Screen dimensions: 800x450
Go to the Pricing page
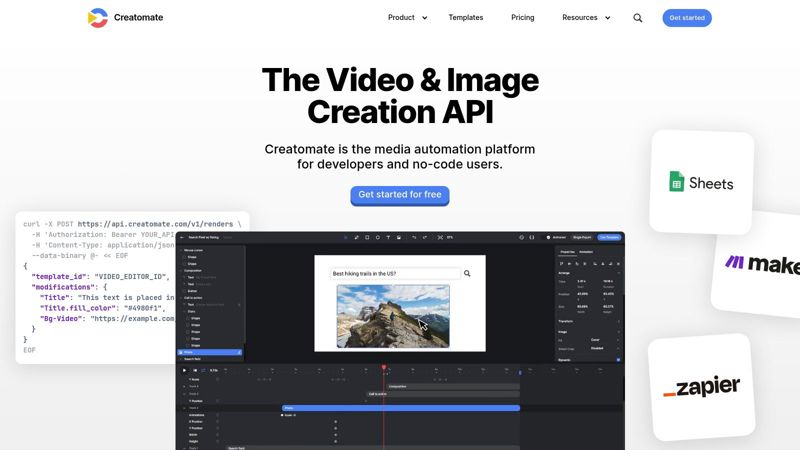pos(523,17)
